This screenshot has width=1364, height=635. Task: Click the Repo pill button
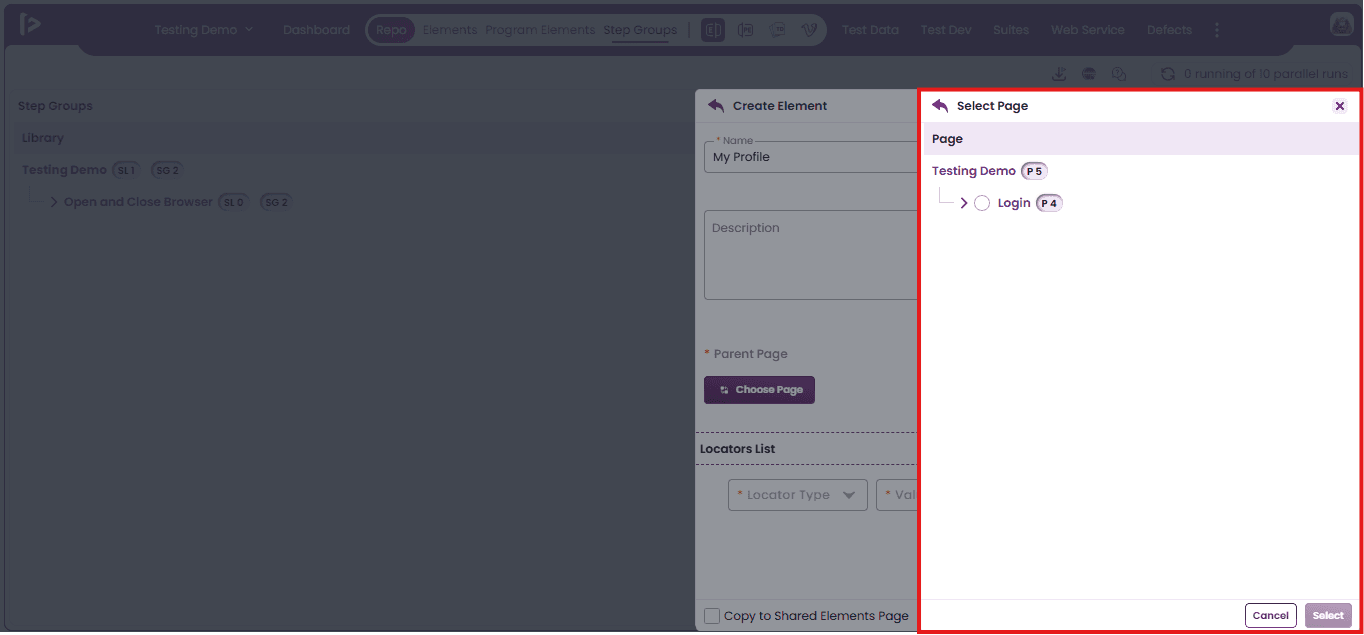(x=391, y=30)
